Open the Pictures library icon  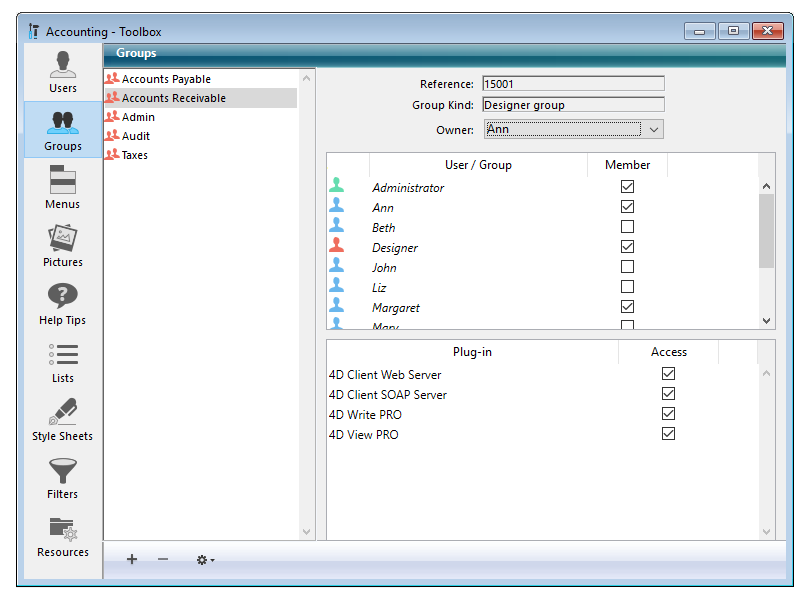[63, 246]
